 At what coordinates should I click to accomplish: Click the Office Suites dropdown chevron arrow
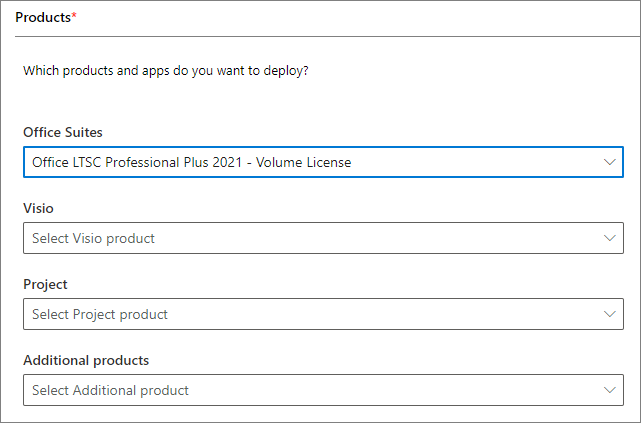click(x=609, y=162)
